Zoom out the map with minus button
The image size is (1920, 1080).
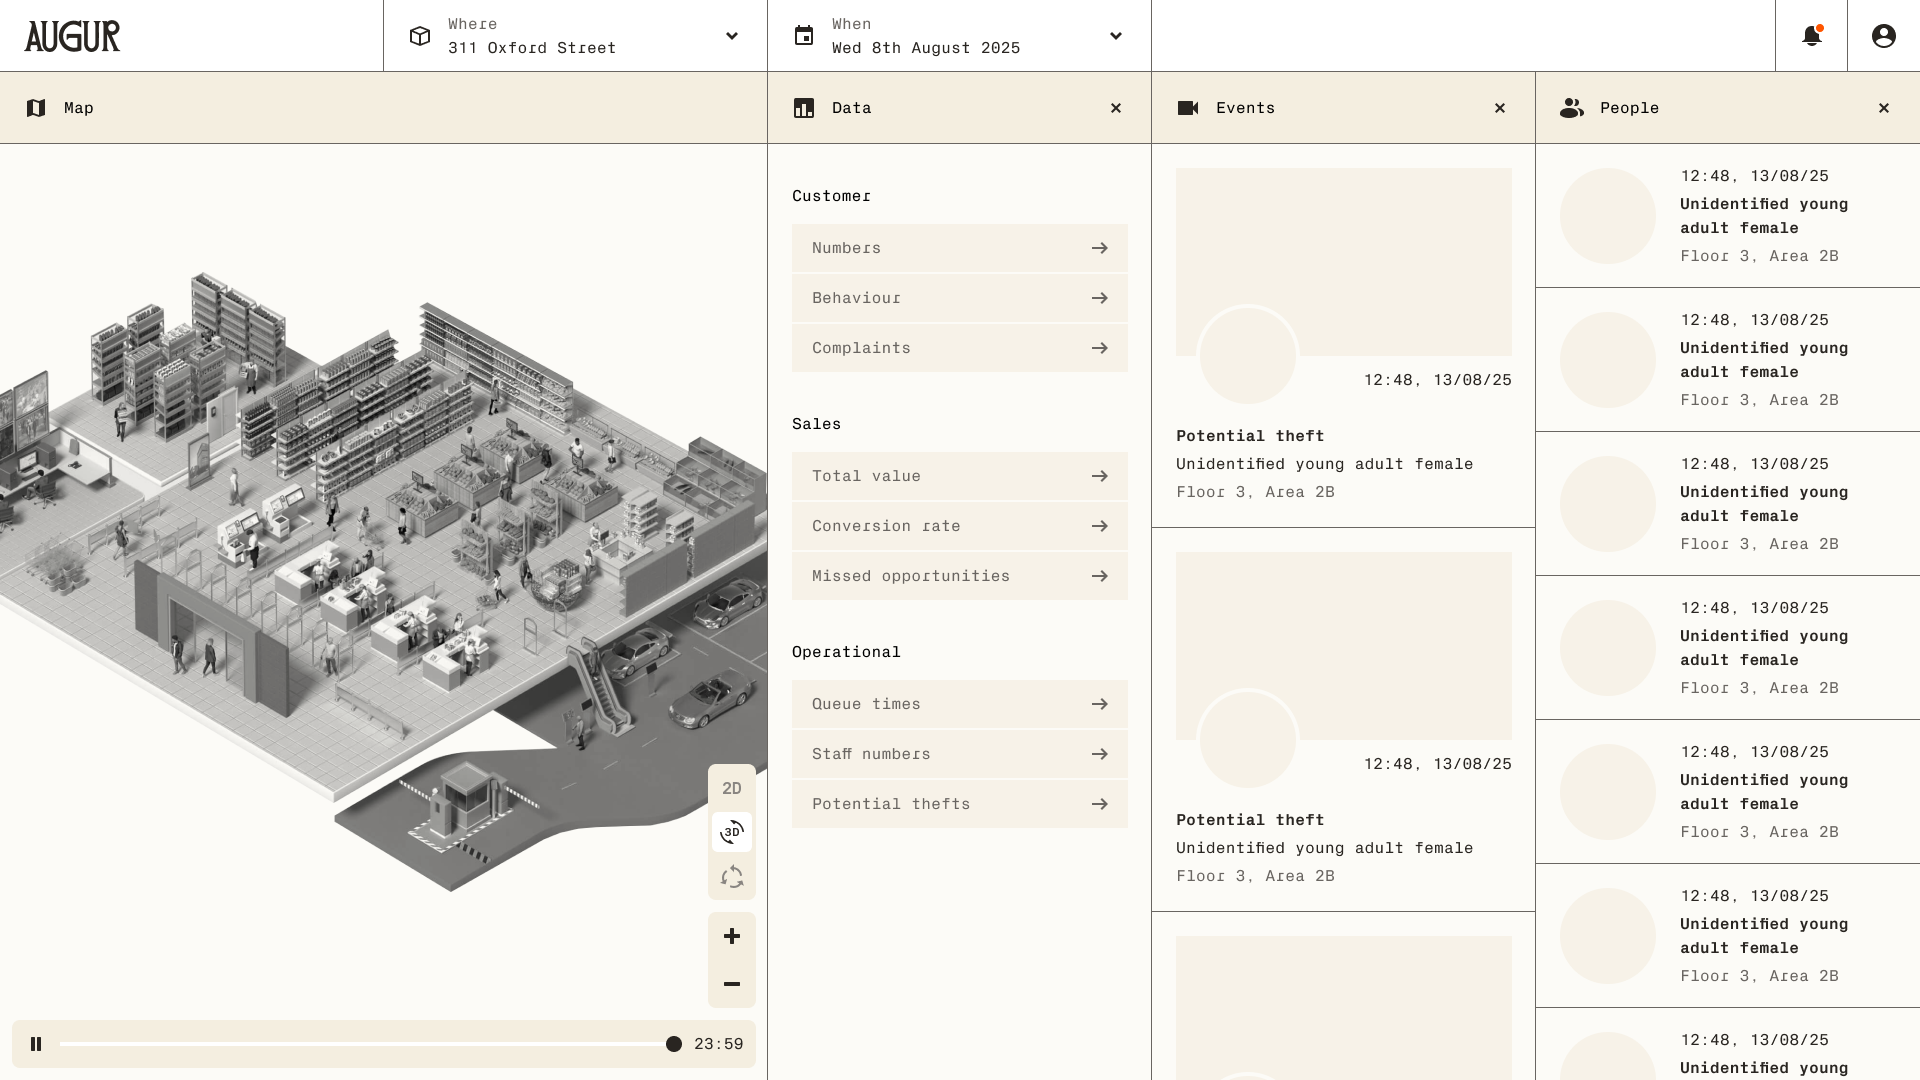[x=732, y=984]
